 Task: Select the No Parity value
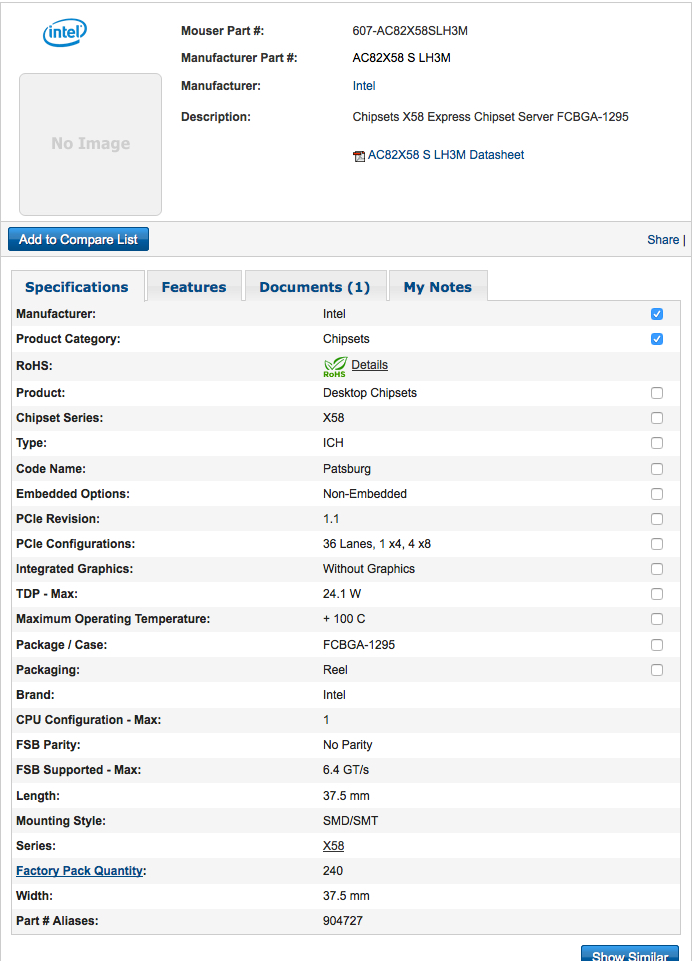click(348, 745)
